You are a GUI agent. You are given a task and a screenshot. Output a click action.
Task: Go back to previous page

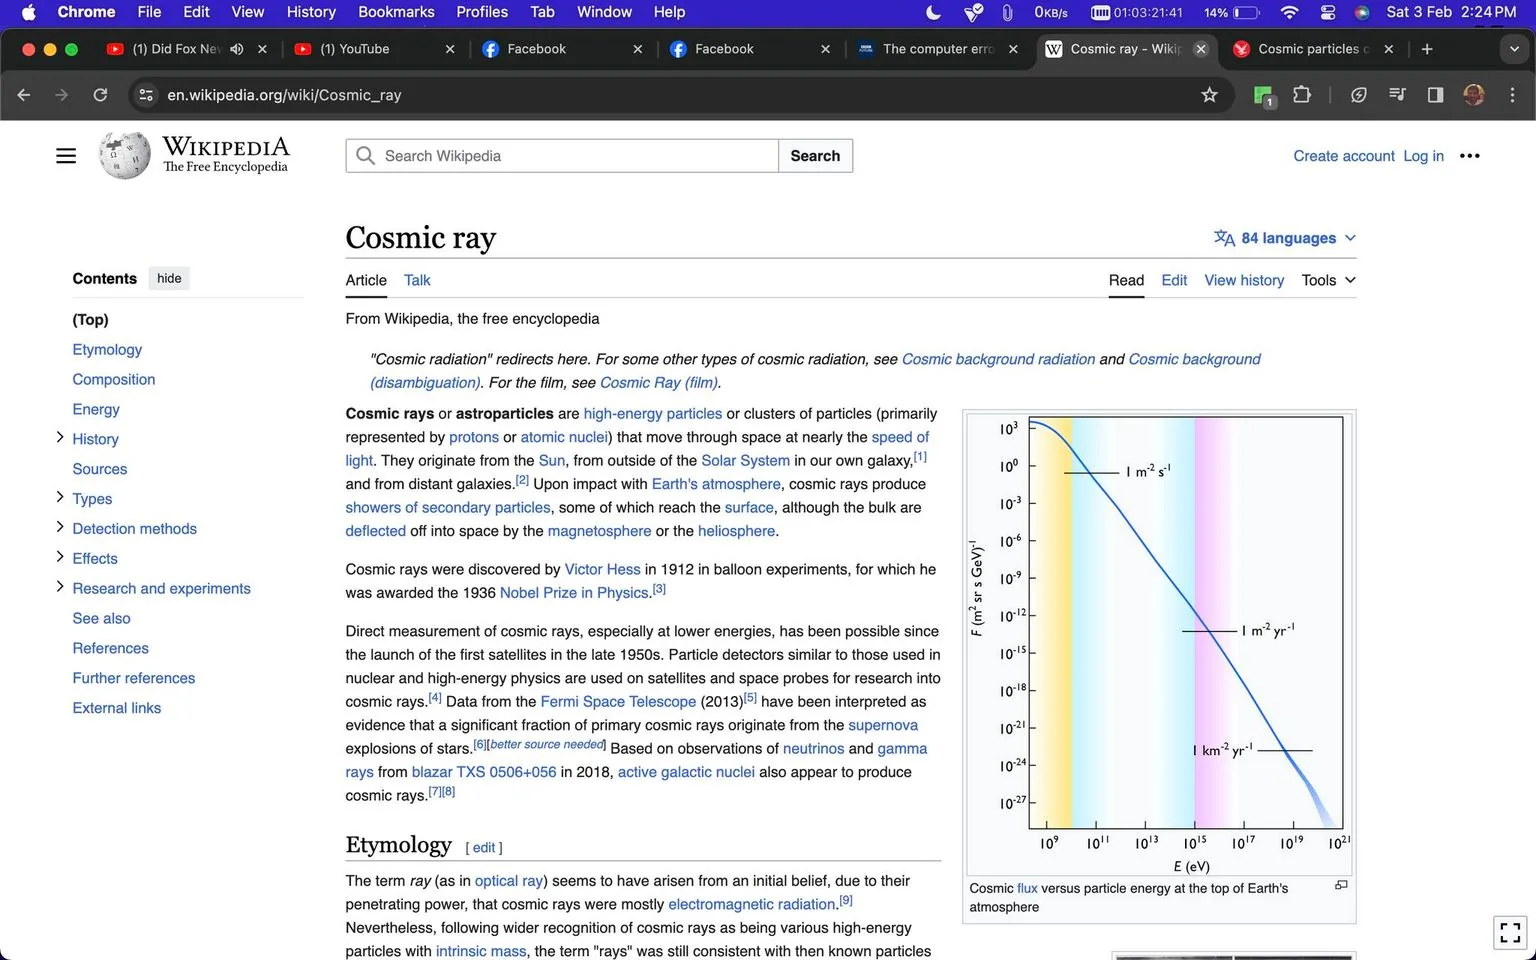24,95
